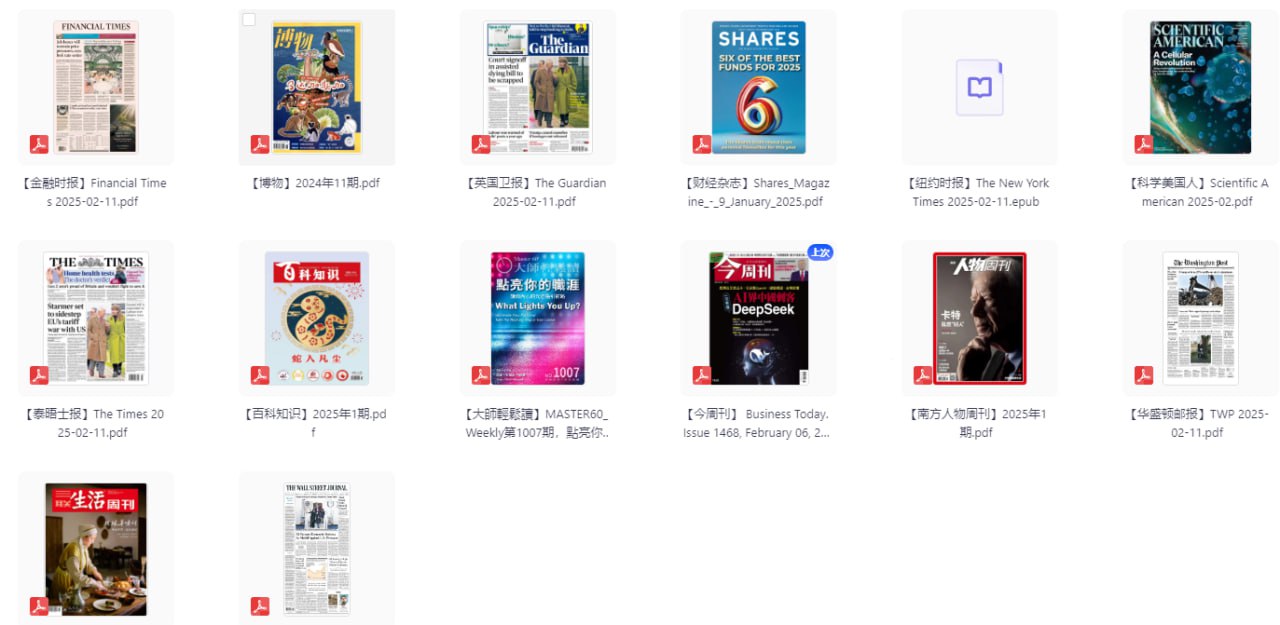Click the file name 【科学美国人】Scientific American 2025-02.pdf

pyautogui.click(x=1200, y=192)
